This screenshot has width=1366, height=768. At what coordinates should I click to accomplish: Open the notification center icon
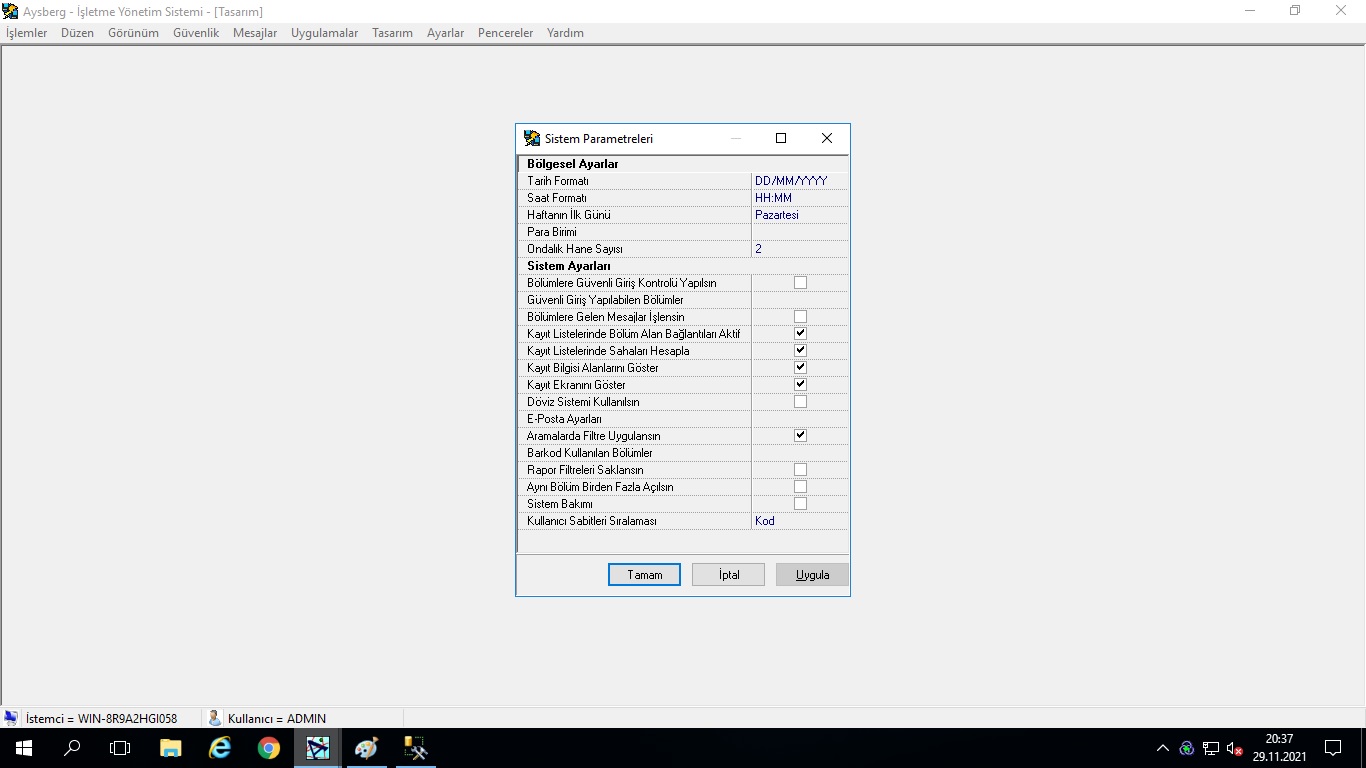(x=1332, y=748)
